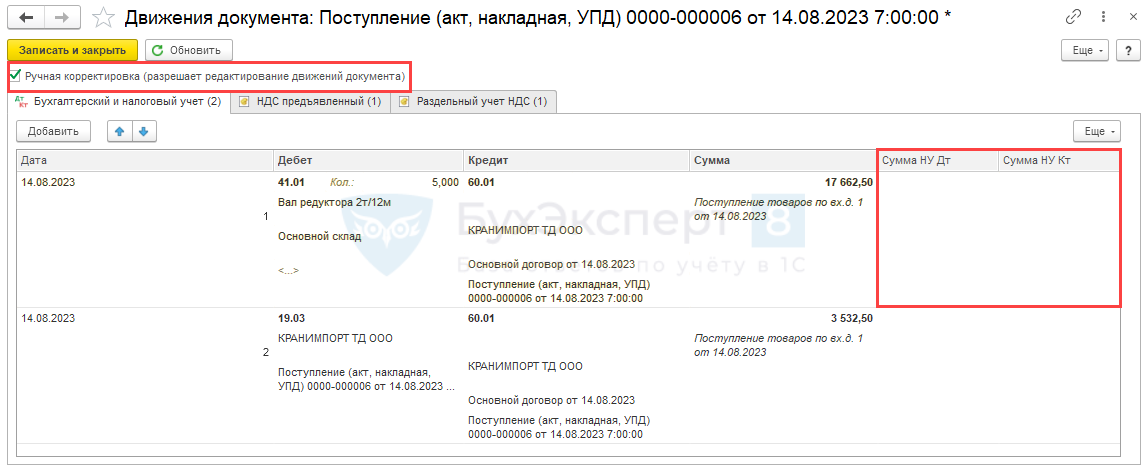This screenshot has height=470, width=1147.
Task: Select credit account 60.01 in row 2
Action: click(x=481, y=319)
